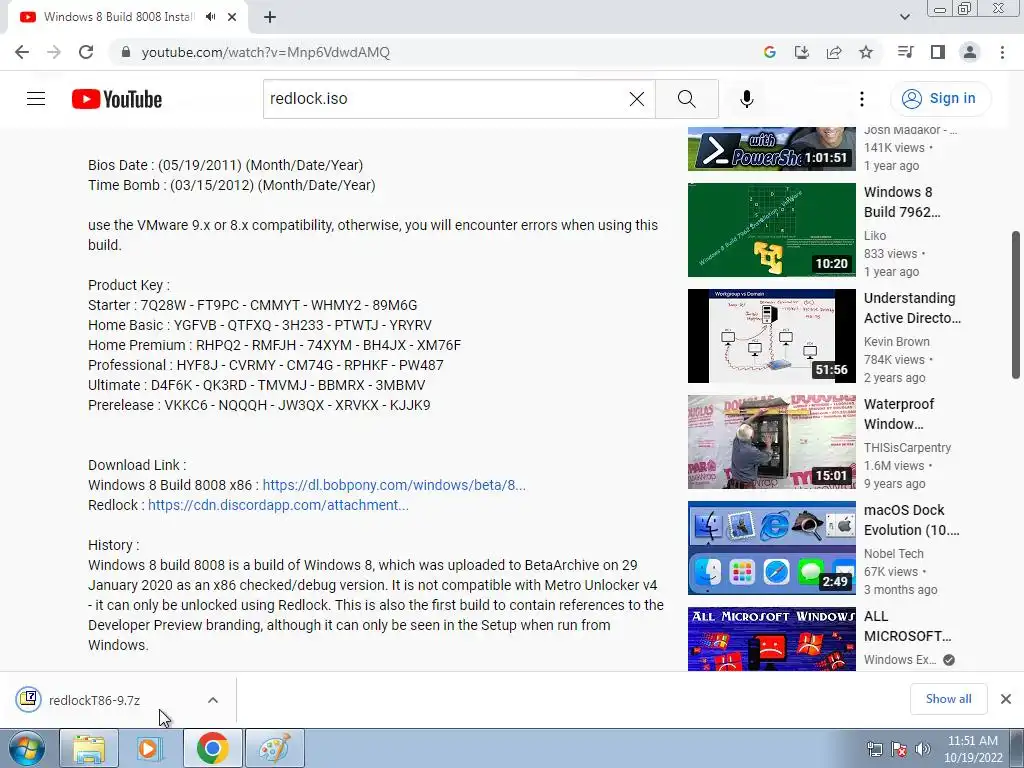The height and width of the screenshot is (768, 1024).
Task: Click the padlock site info icon
Action: pos(126,52)
